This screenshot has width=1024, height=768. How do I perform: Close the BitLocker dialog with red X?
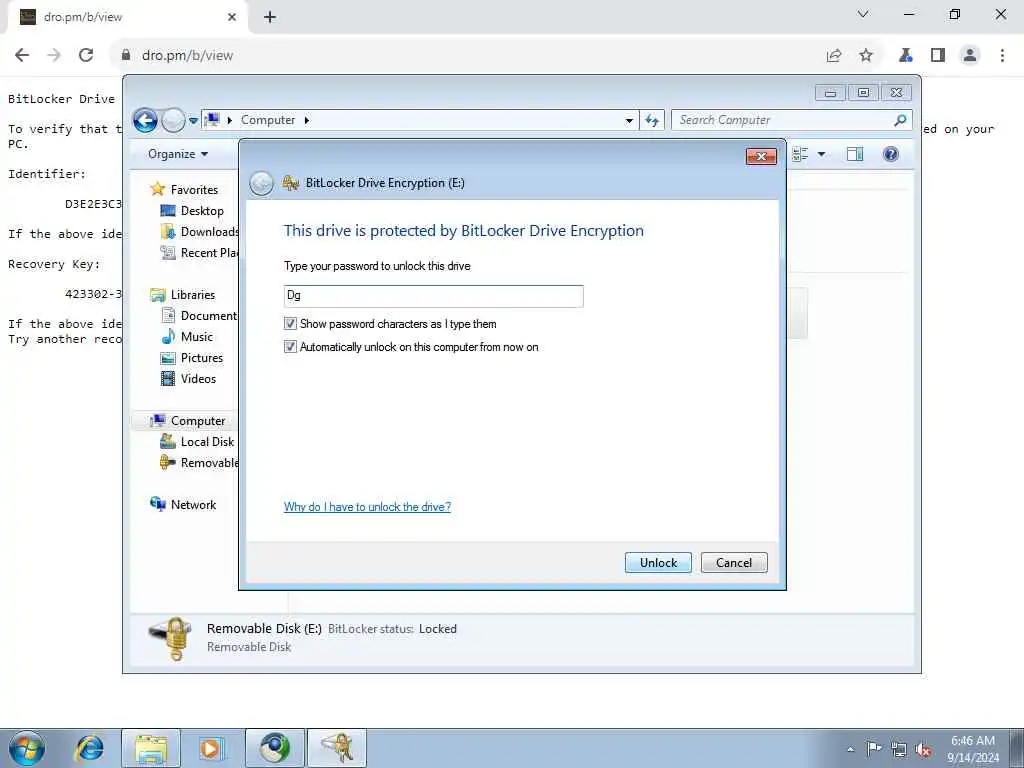pyautogui.click(x=761, y=156)
